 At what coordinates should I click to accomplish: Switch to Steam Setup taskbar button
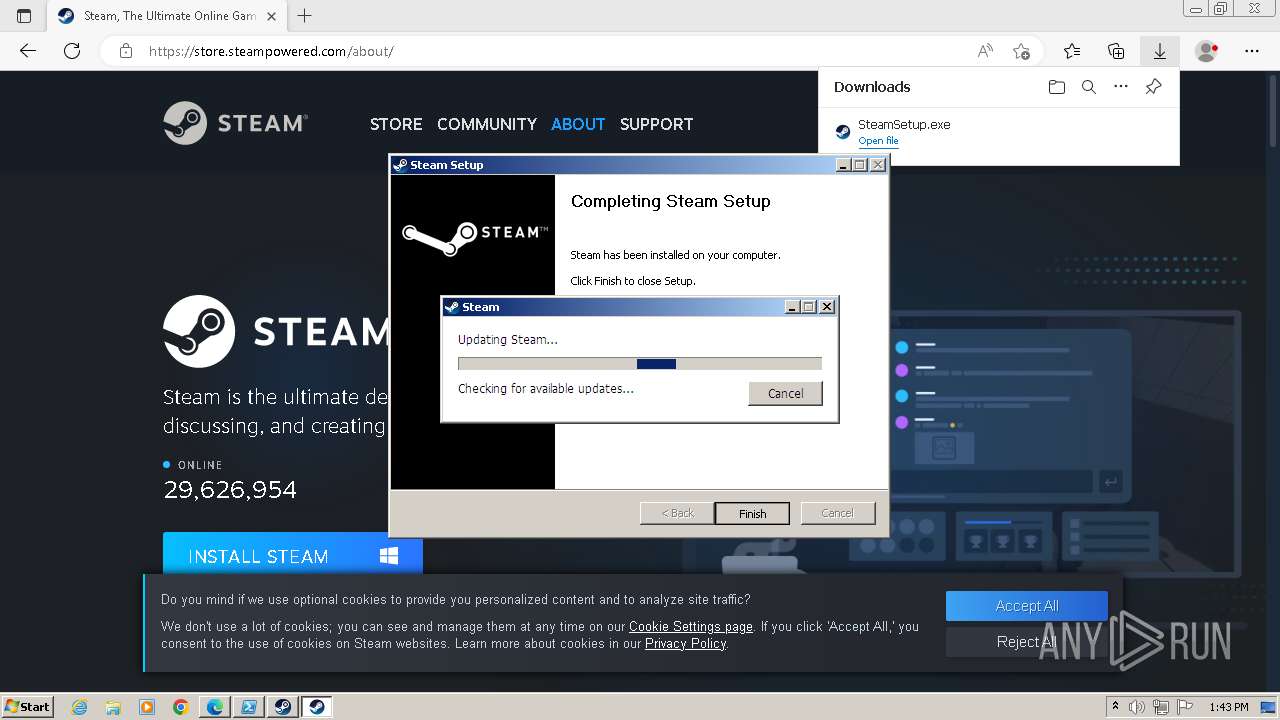[283, 707]
